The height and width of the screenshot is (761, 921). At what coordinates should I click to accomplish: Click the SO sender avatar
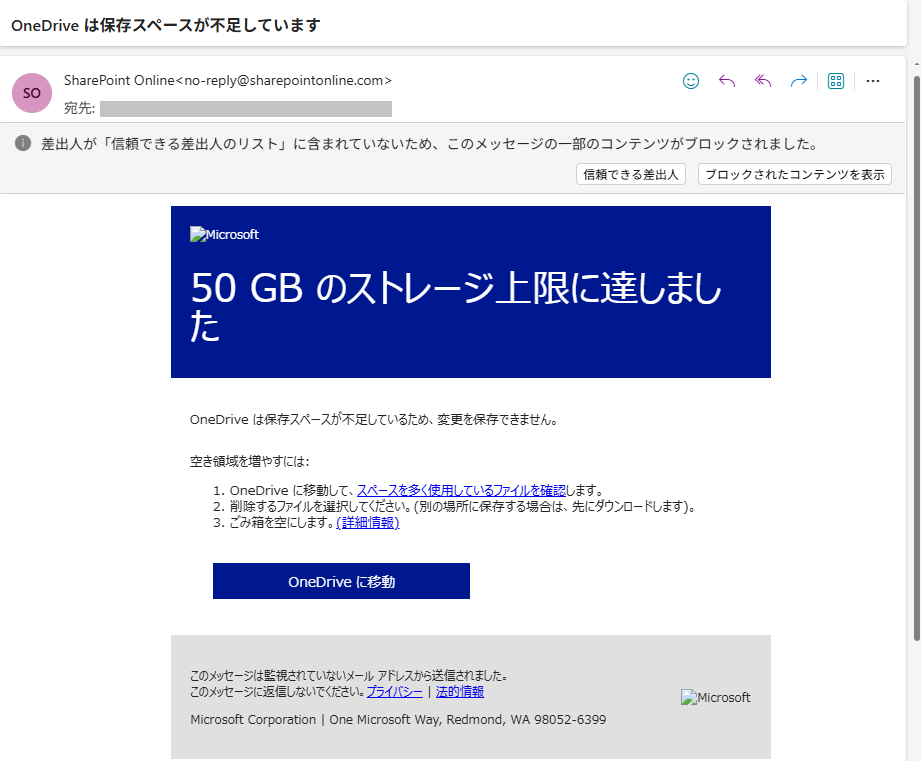[32, 93]
